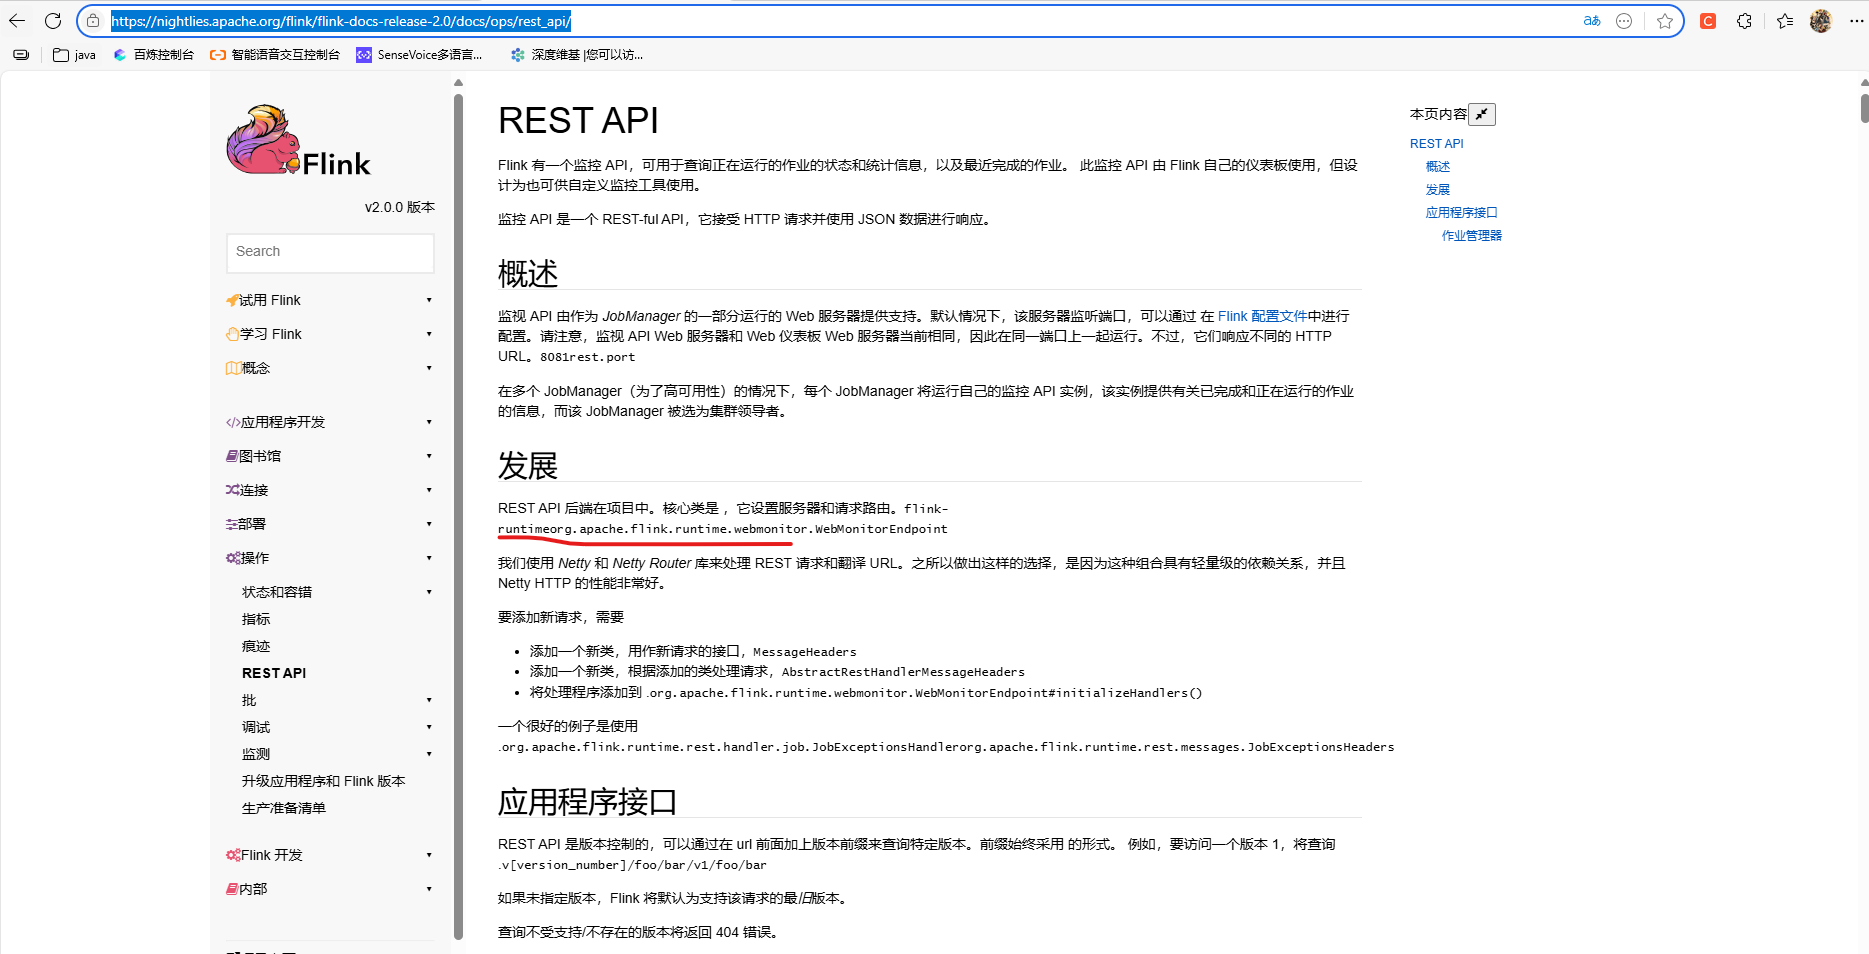Open 百炼控制台 bookmark
Screen dimensions: 1869x954
[x=154, y=55]
